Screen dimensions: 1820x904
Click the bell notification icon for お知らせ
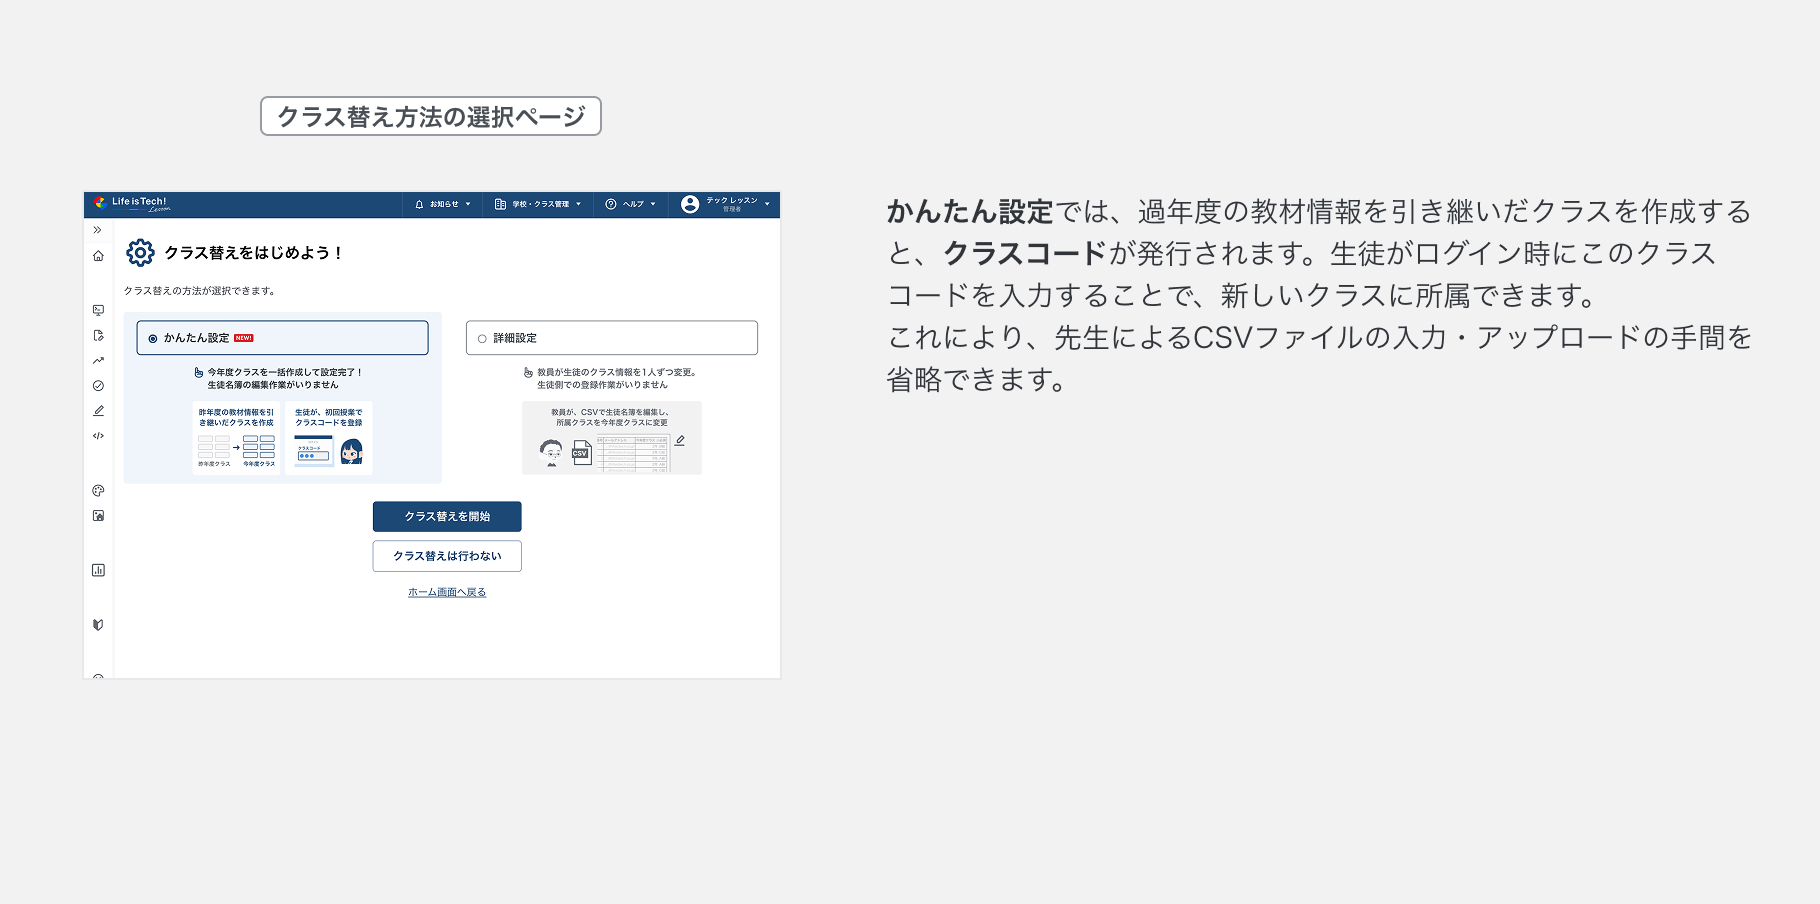[419, 205]
